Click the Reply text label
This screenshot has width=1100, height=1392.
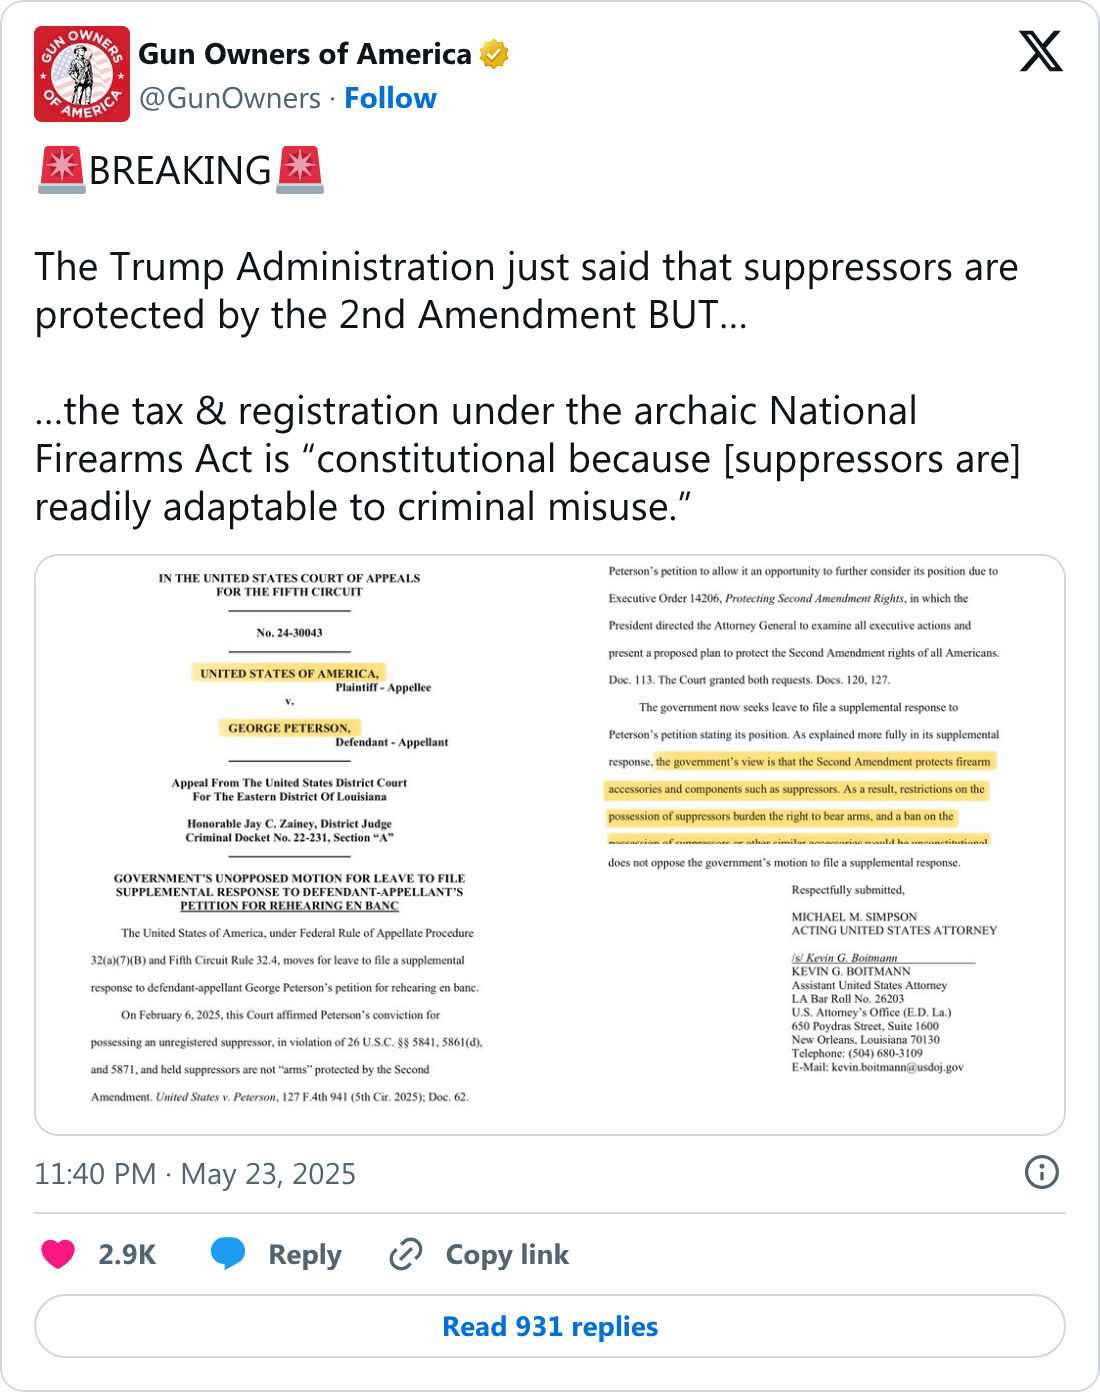coord(305,1254)
